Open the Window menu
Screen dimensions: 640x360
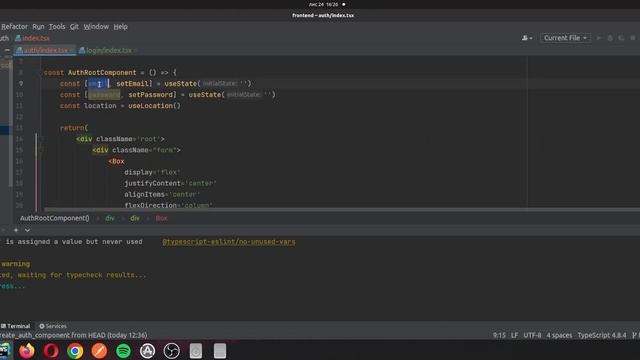pyautogui.click(x=96, y=27)
